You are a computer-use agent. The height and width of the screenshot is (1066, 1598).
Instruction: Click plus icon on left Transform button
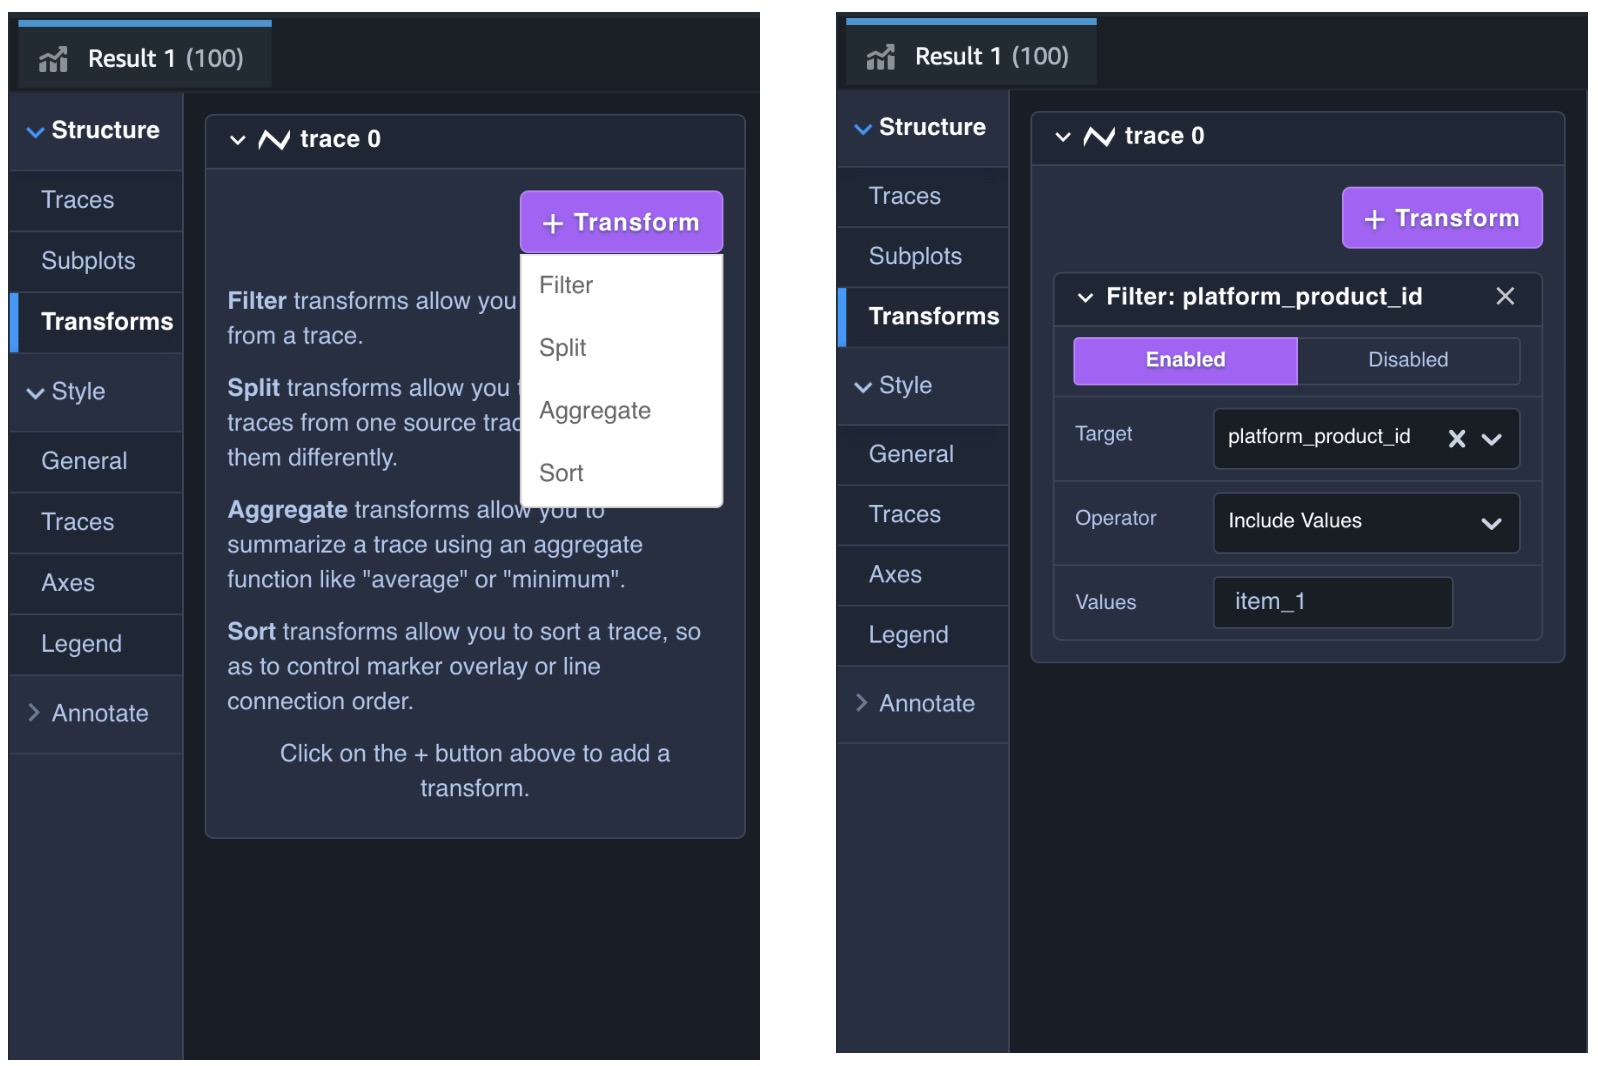coord(552,223)
